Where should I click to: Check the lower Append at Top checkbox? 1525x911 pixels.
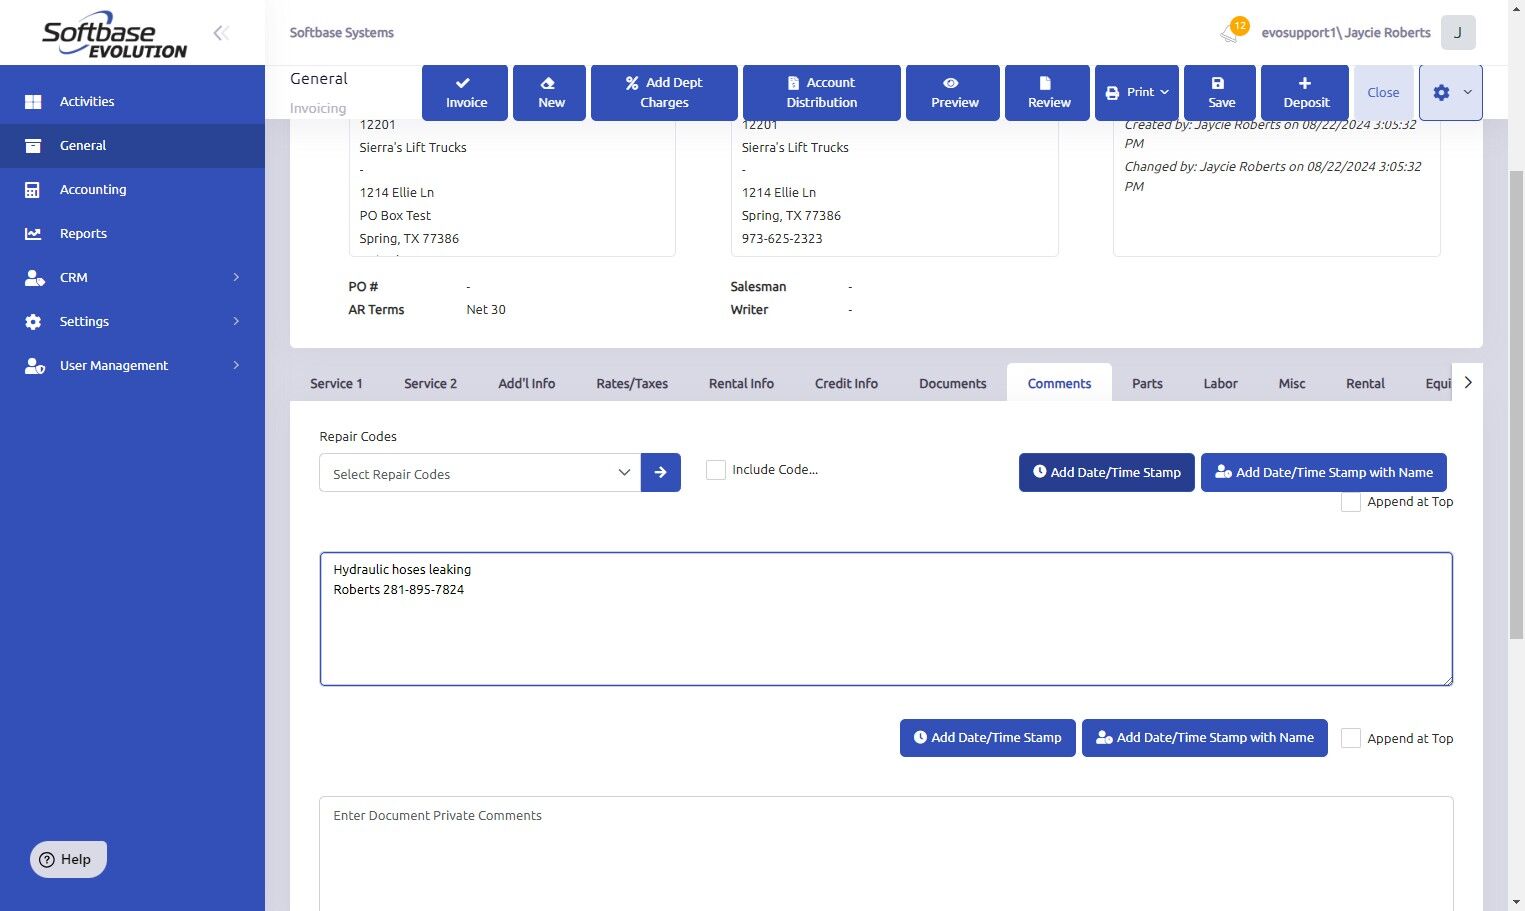1350,739
